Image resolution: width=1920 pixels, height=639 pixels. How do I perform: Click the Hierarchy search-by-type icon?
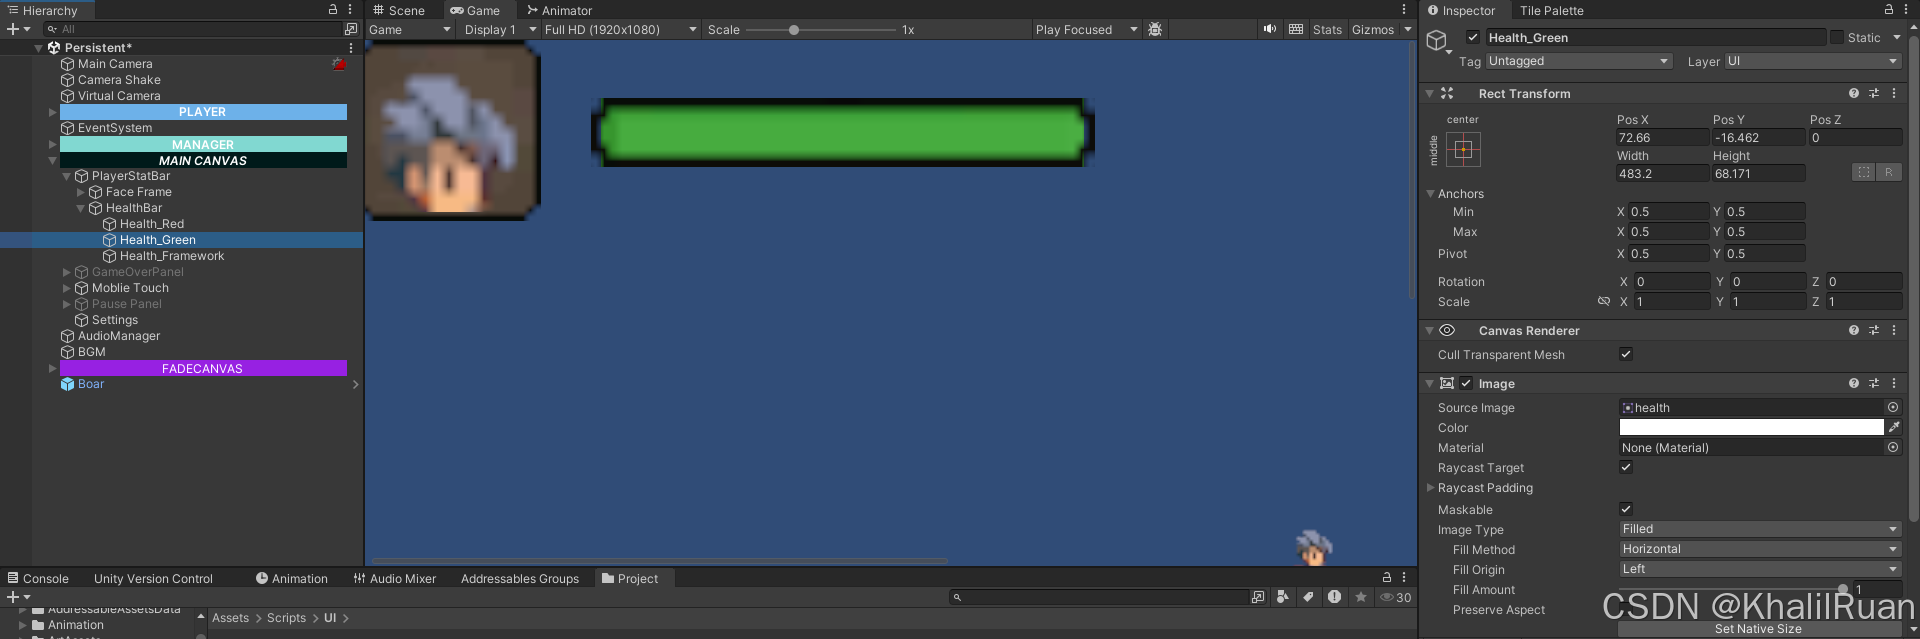click(350, 29)
